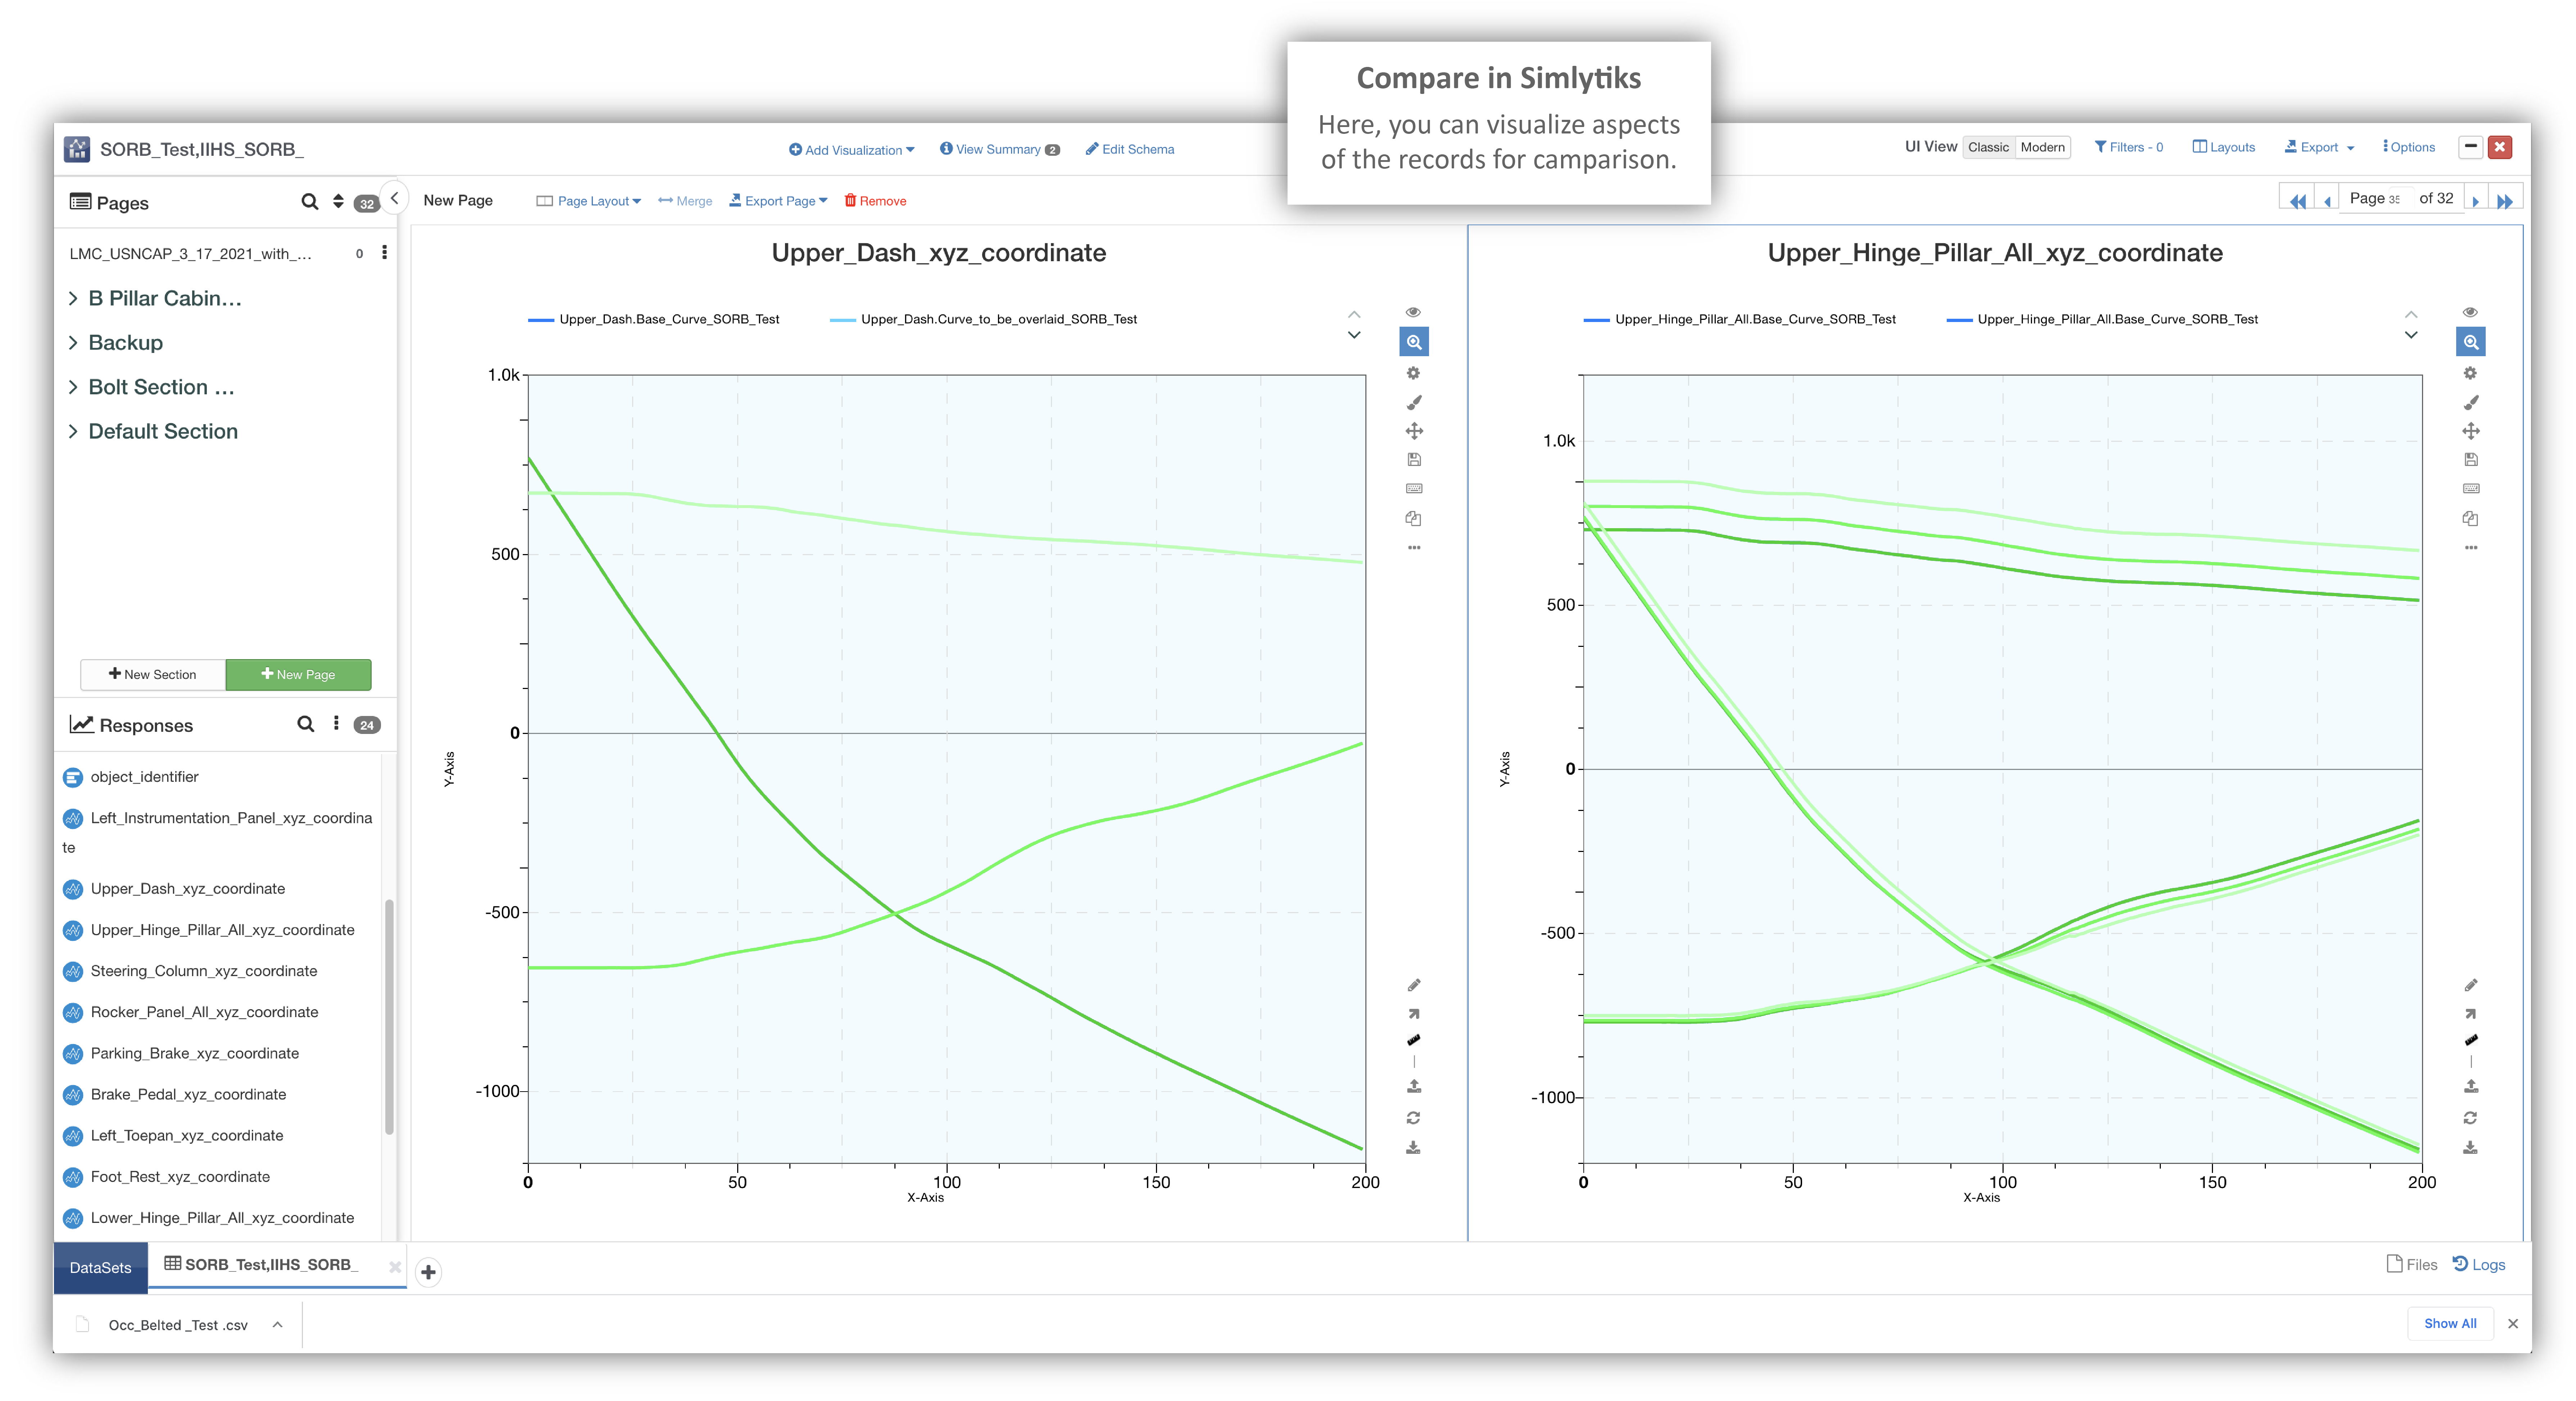Screen dimensions: 2576x1401
Task: Toggle first Upper_Hinge_Pillar_All.Base_Curve legend entry
Action: coord(1740,319)
